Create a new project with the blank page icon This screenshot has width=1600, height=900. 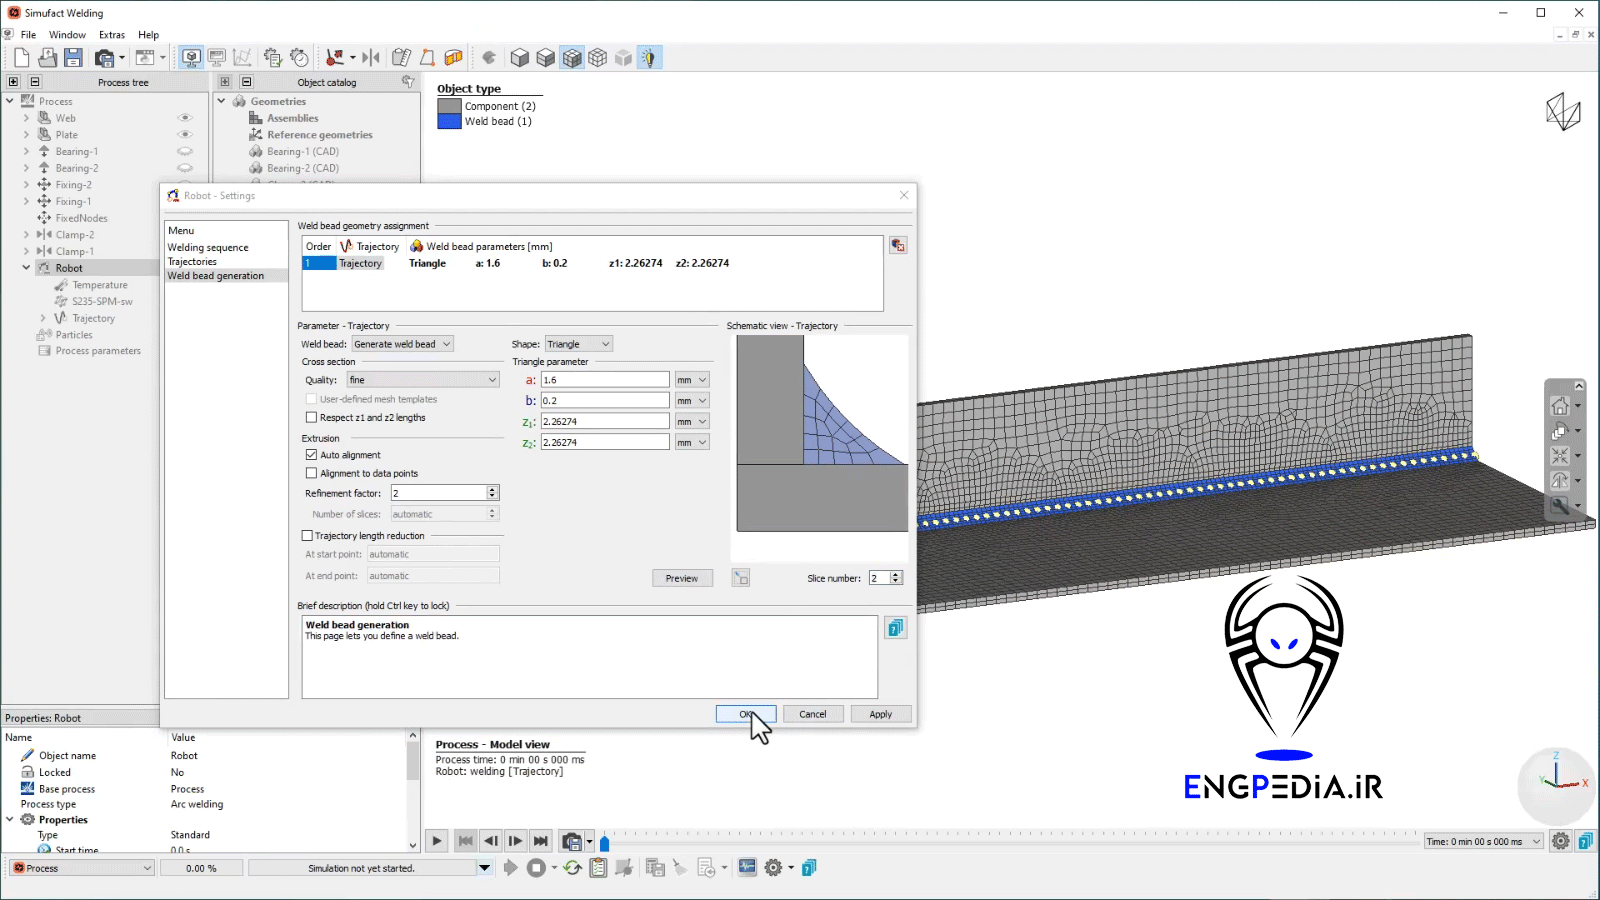[22, 58]
